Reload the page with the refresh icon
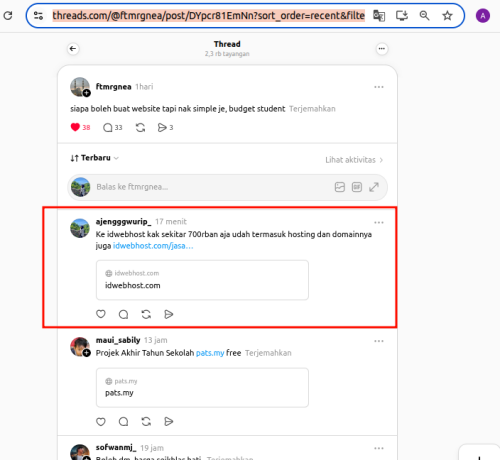The image size is (500, 460). coord(8,15)
